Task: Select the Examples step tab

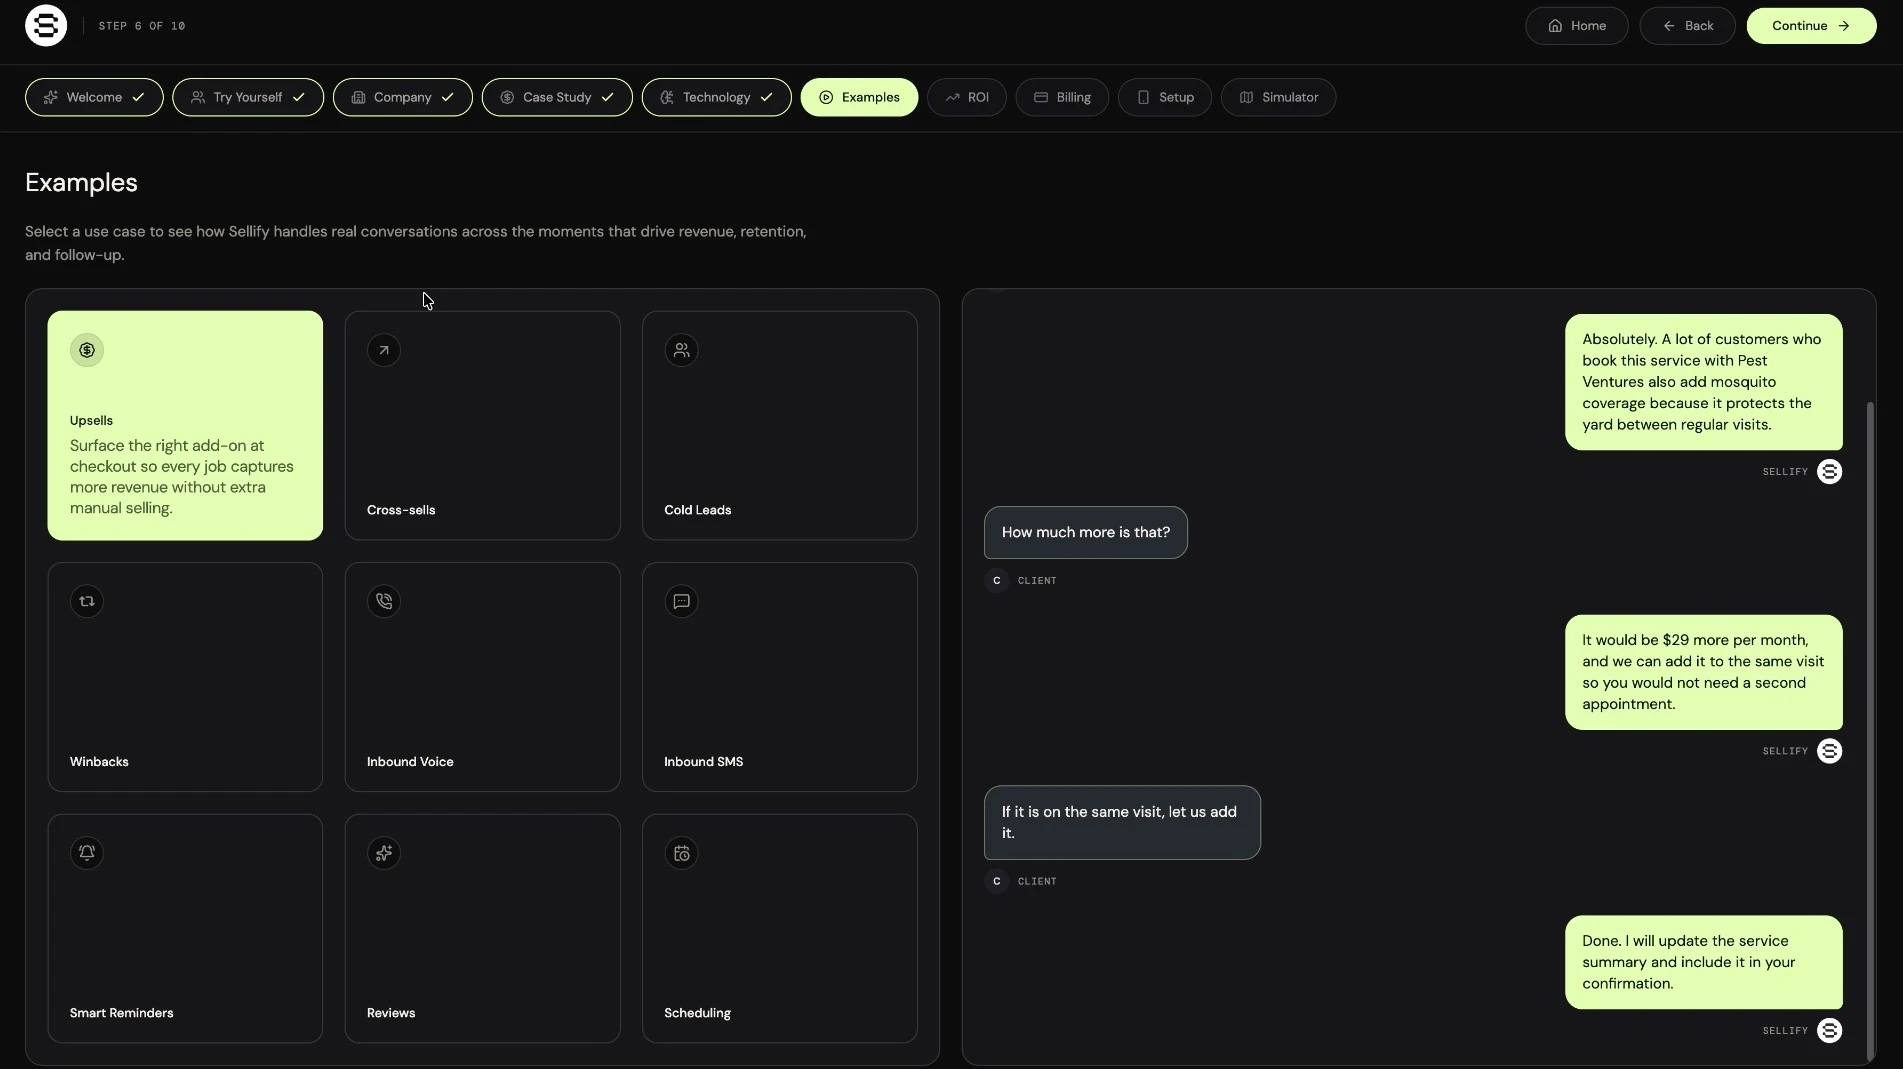Action: pyautogui.click(x=859, y=97)
